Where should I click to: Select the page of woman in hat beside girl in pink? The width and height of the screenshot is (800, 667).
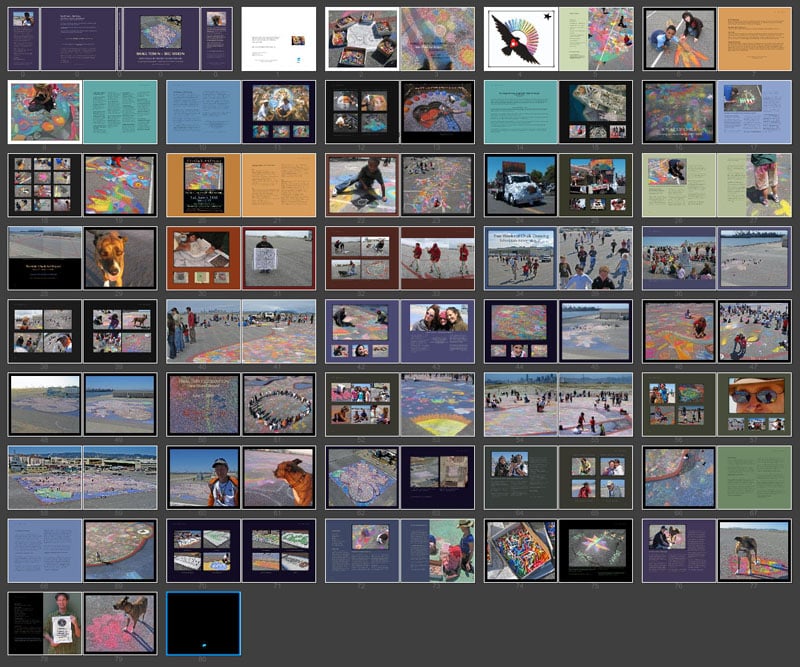pos(438,551)
